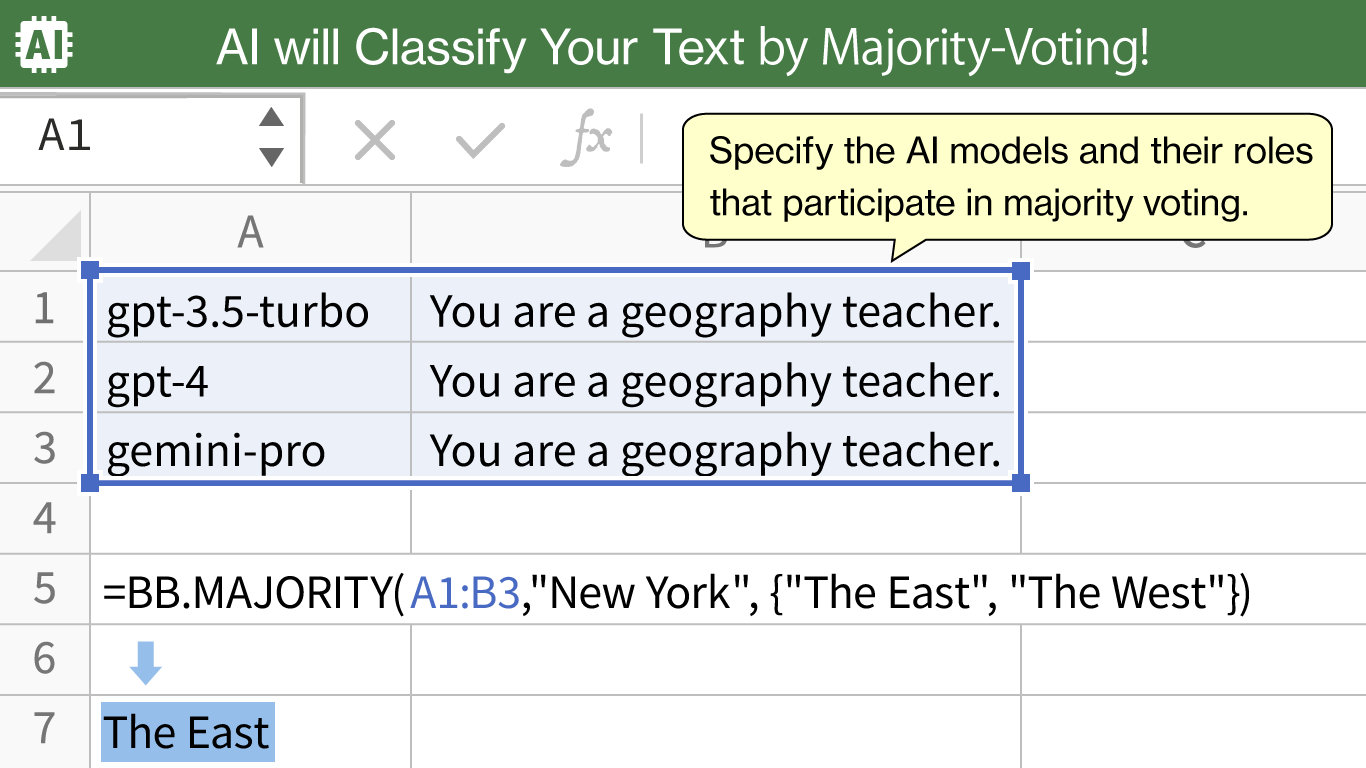
Task: Click the name box down arrow
Action: 271,157
